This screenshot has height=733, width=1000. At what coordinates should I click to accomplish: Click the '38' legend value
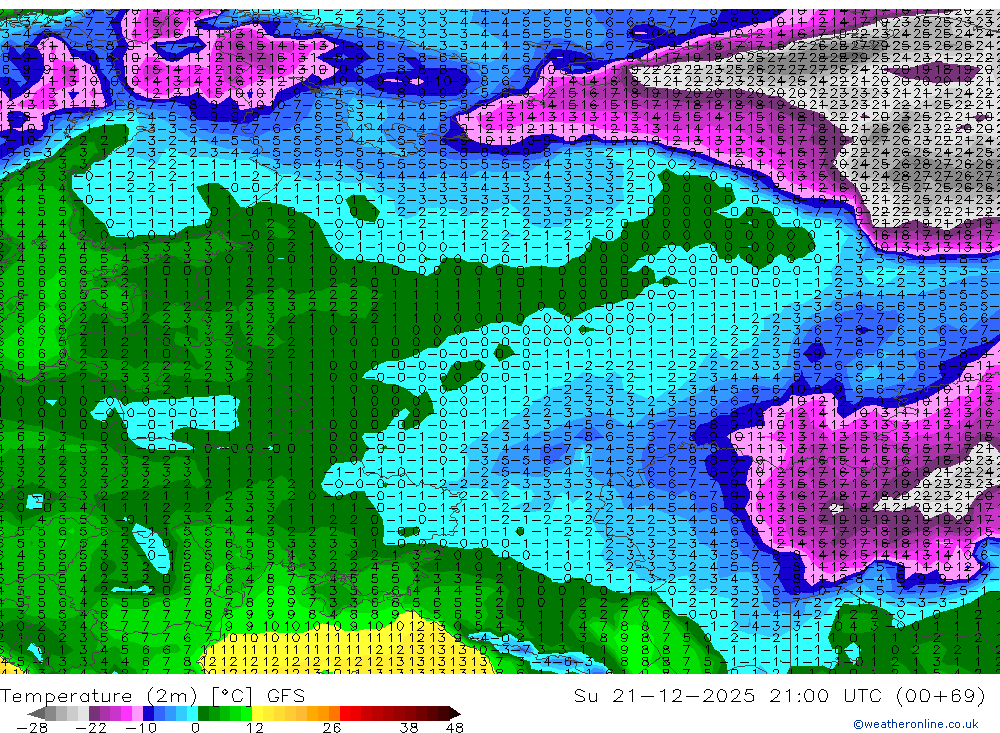tap(409, 728)
